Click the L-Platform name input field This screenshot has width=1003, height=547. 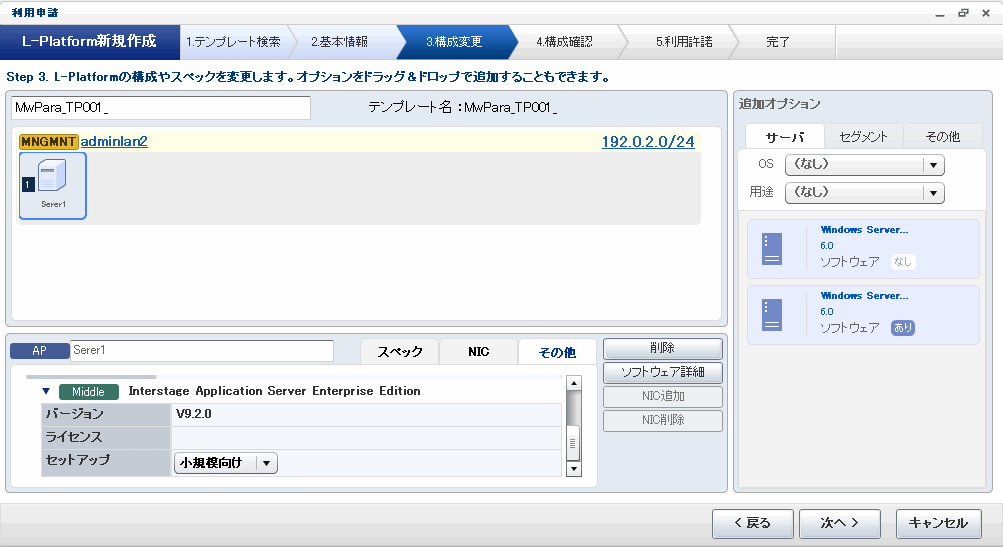(161, 108)
